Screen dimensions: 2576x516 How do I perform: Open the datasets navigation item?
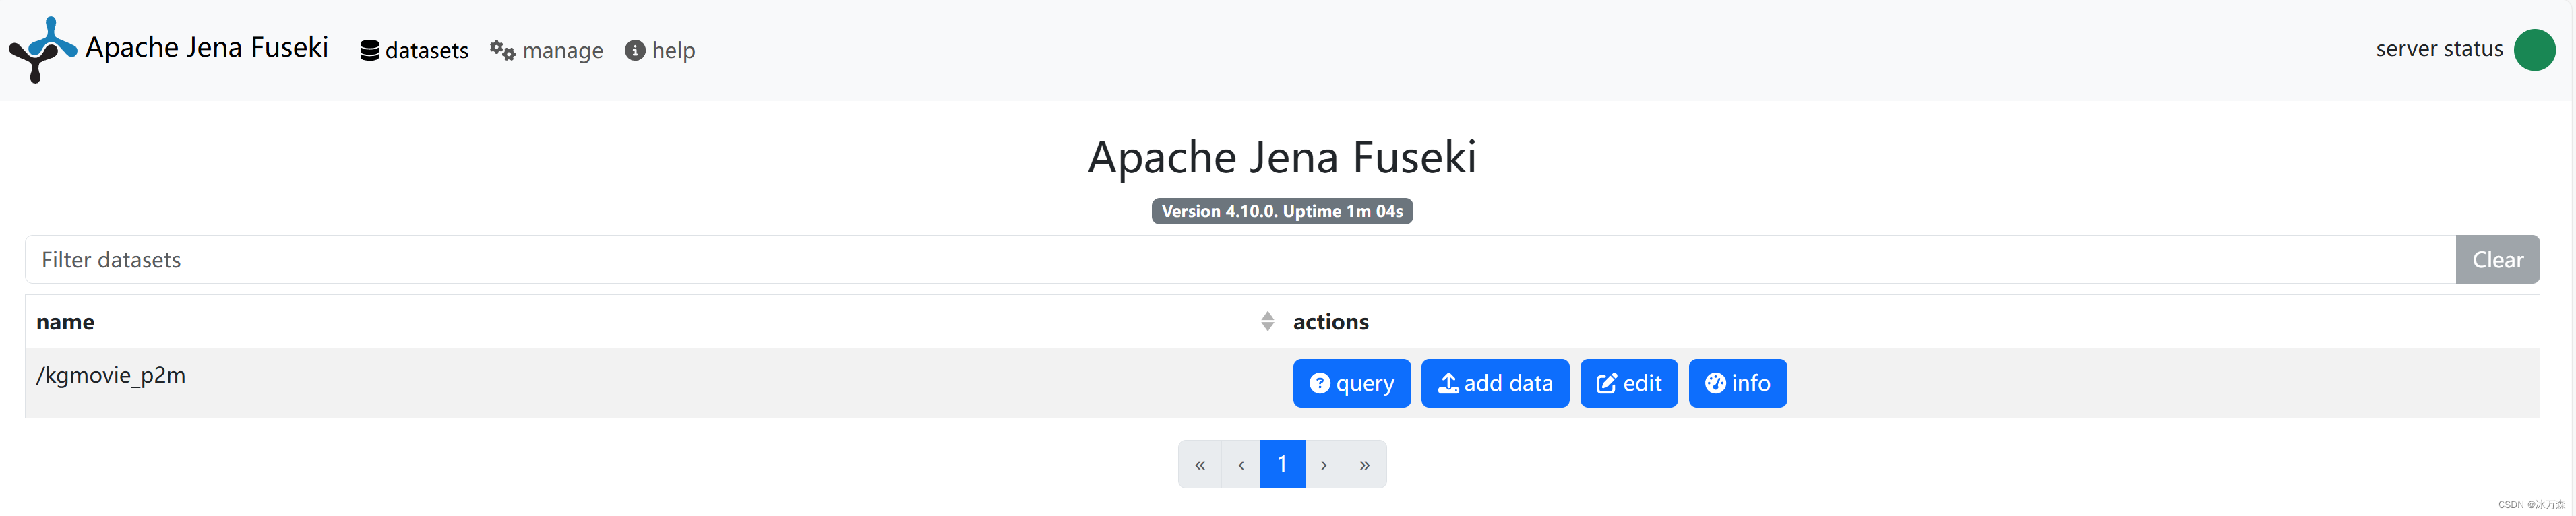tap(426, 51)
